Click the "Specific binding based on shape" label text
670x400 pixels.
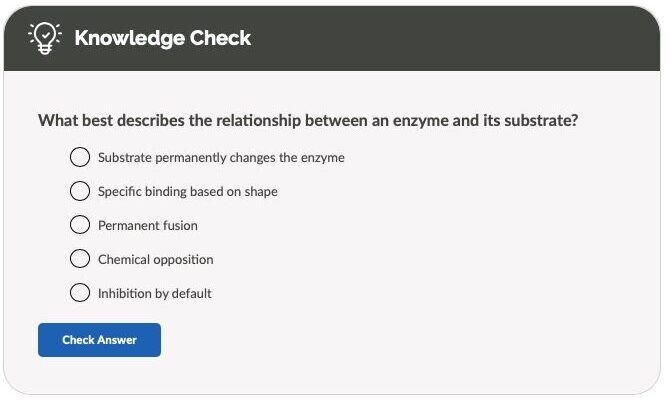[x=187, y=191]
